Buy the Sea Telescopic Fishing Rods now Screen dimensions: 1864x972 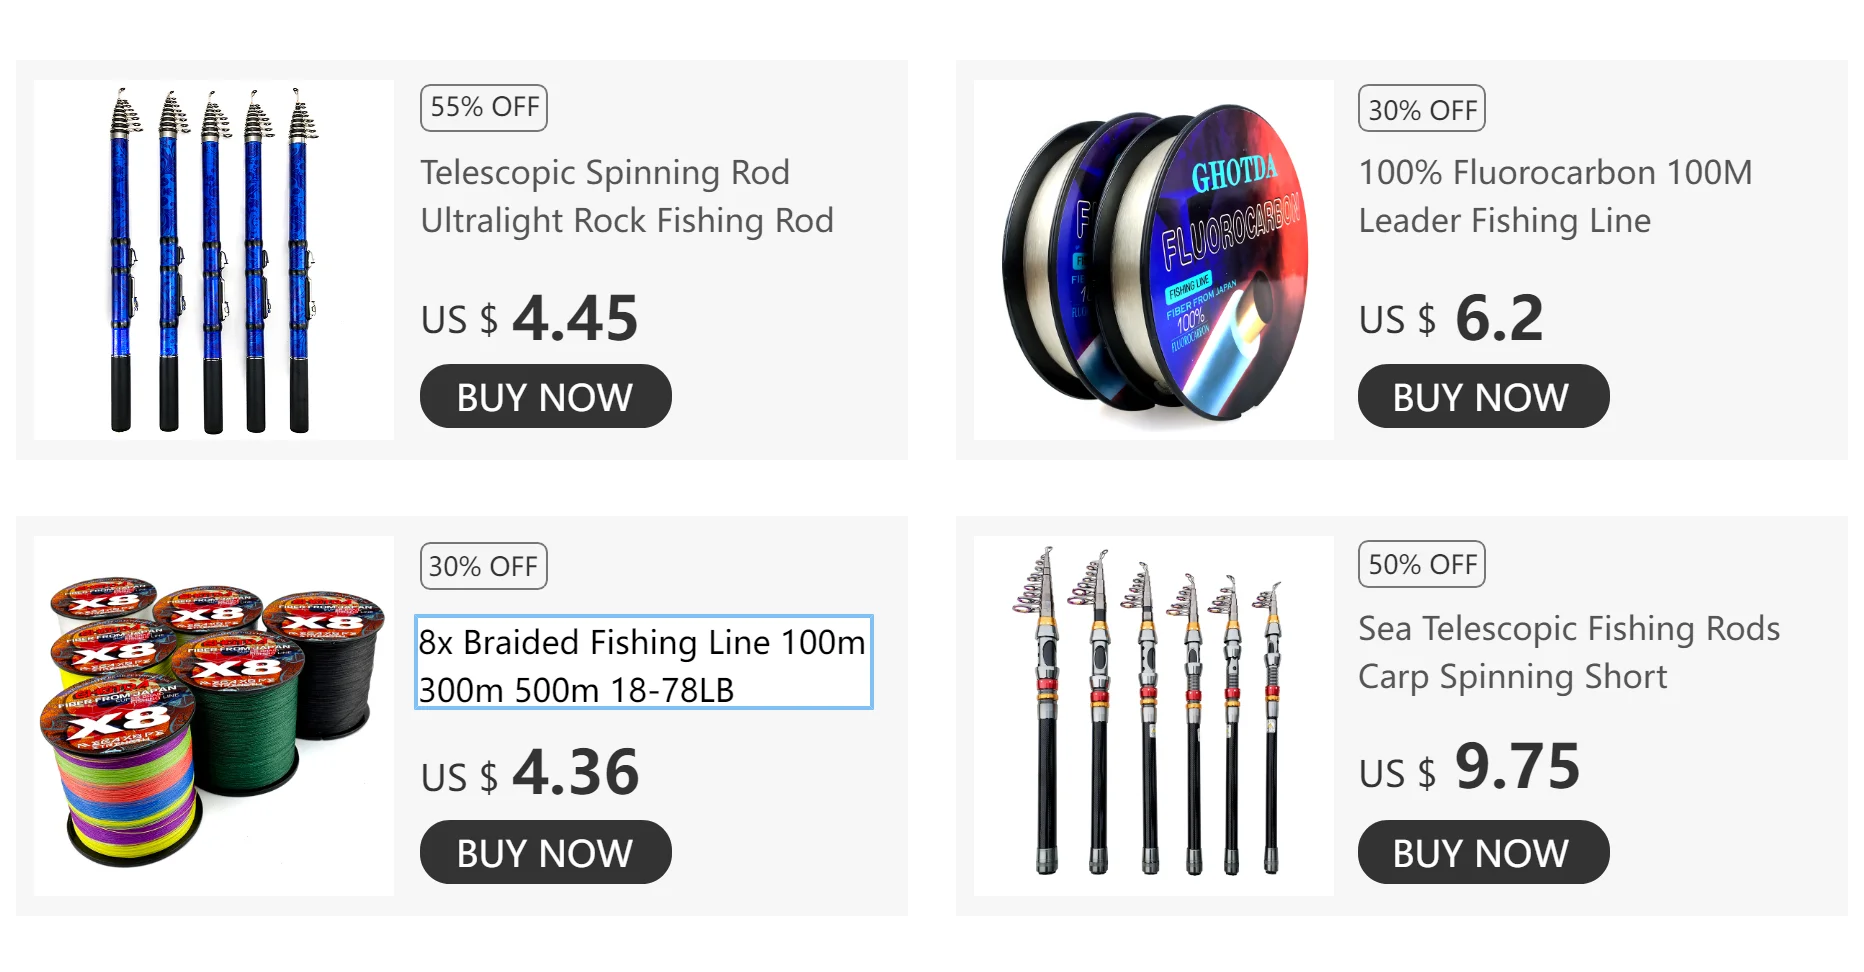[1483, 852]
